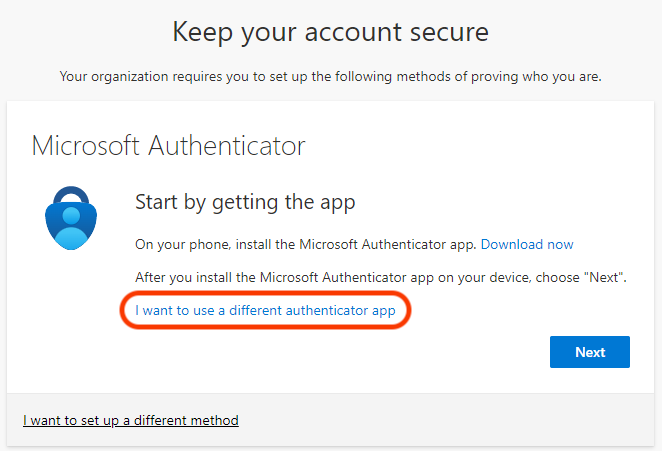Click the Next button
The height and width of the screenshot is (451, 662).
point(589,352)
